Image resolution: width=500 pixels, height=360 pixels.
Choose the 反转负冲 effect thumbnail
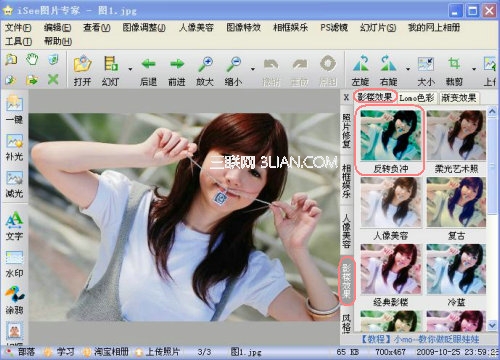pos(391,140)
